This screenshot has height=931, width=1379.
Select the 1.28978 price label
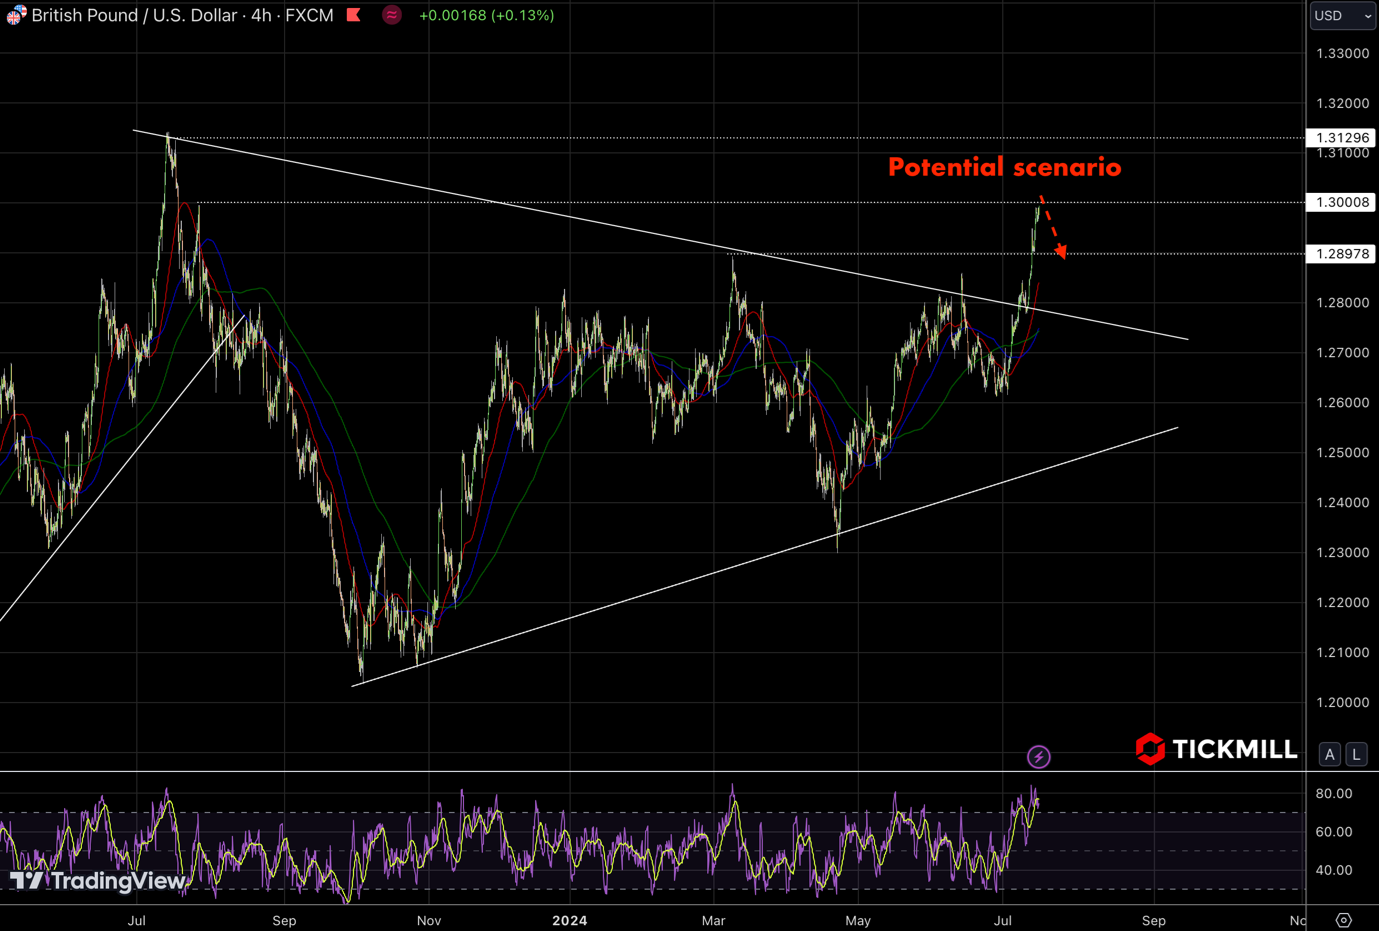1342,254
